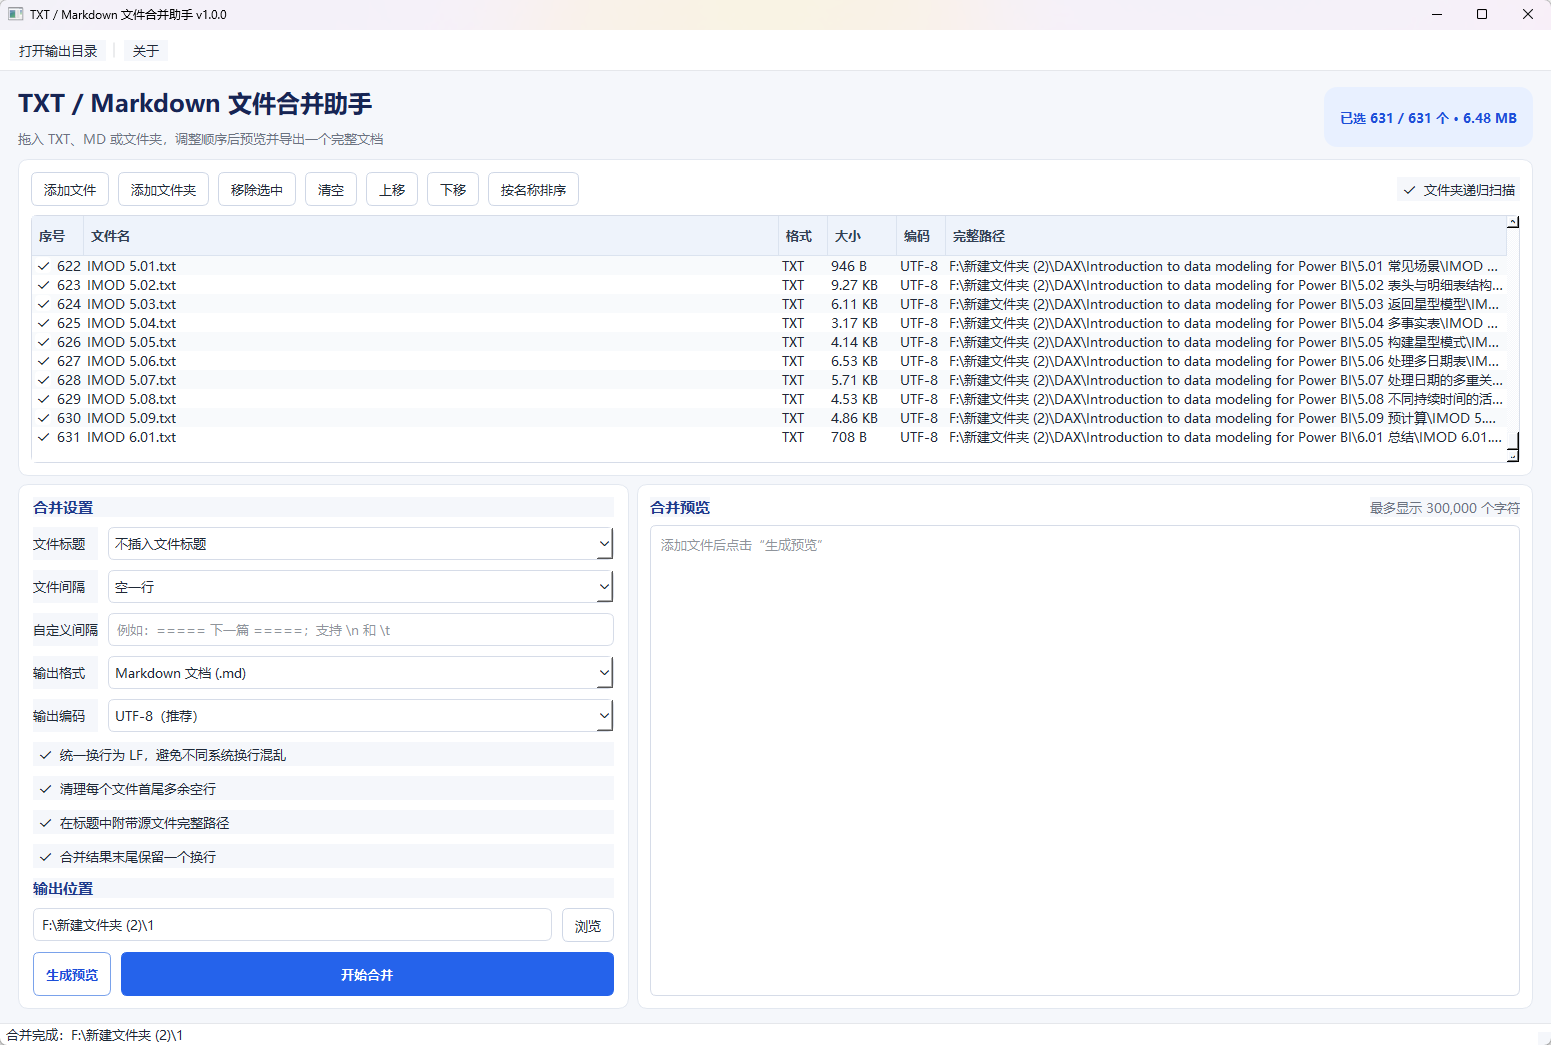
Task: Move the selected file up with 上移
Action: click(392, 190)
